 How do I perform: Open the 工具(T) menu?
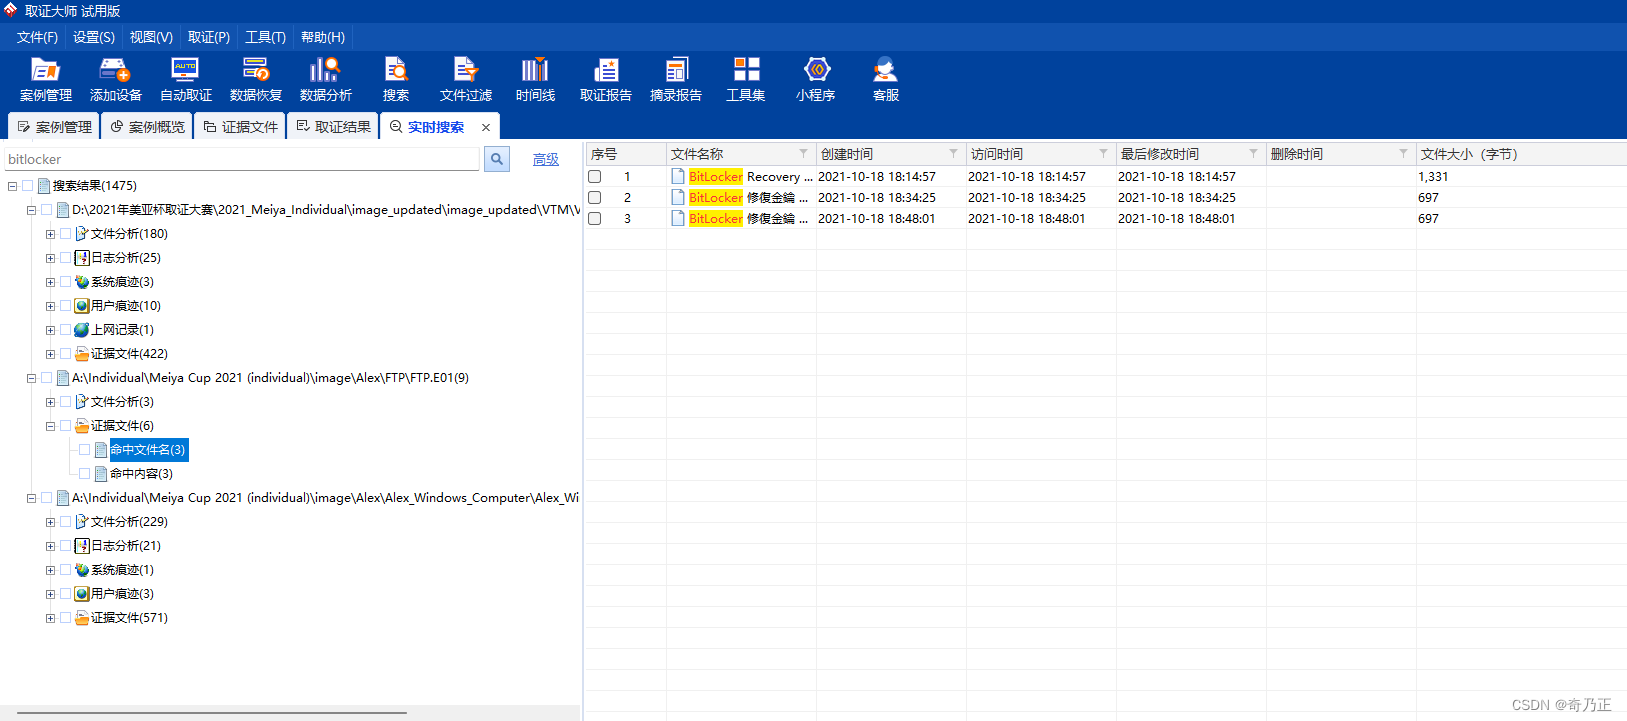tap(265, 37)
